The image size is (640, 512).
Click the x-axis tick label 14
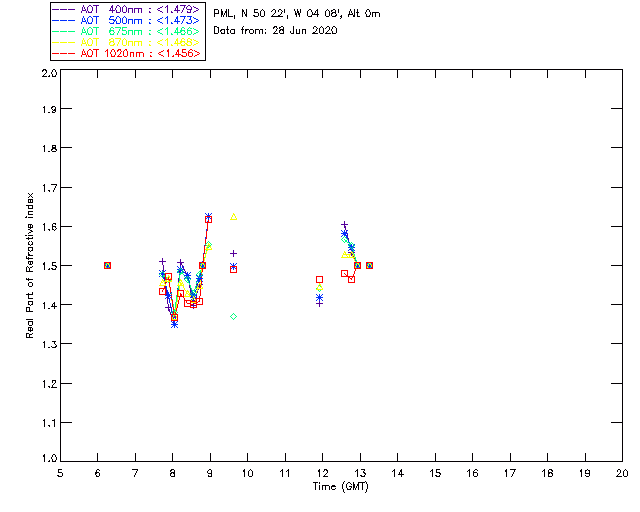[x=398, y=473]
